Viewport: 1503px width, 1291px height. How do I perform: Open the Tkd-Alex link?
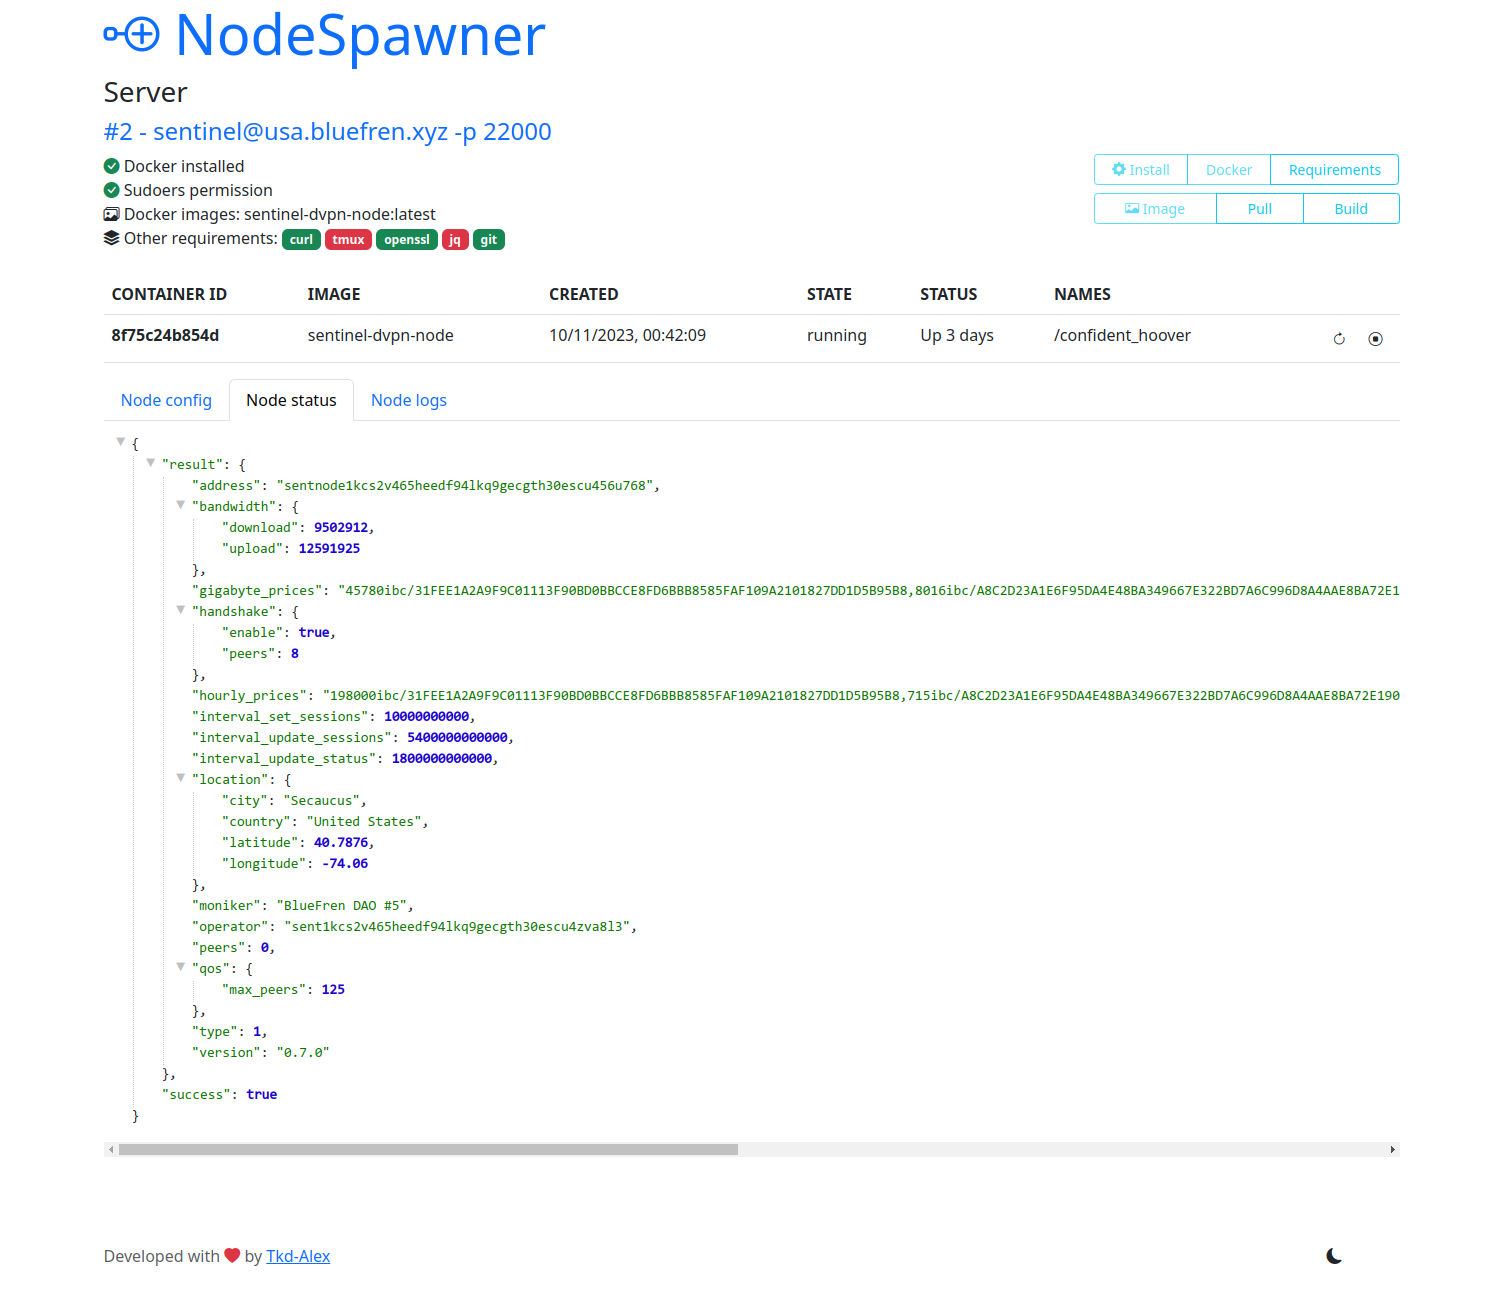pos(298,1256)
